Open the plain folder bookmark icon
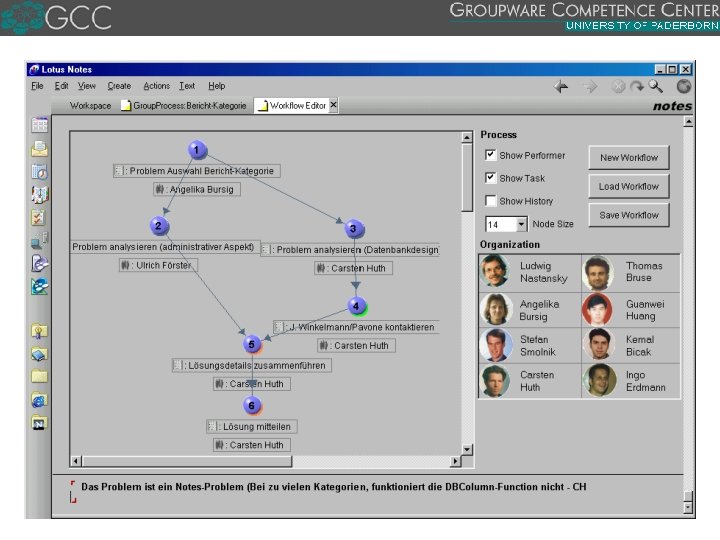This screenshot has width=720, height=540. coord(39,377)
